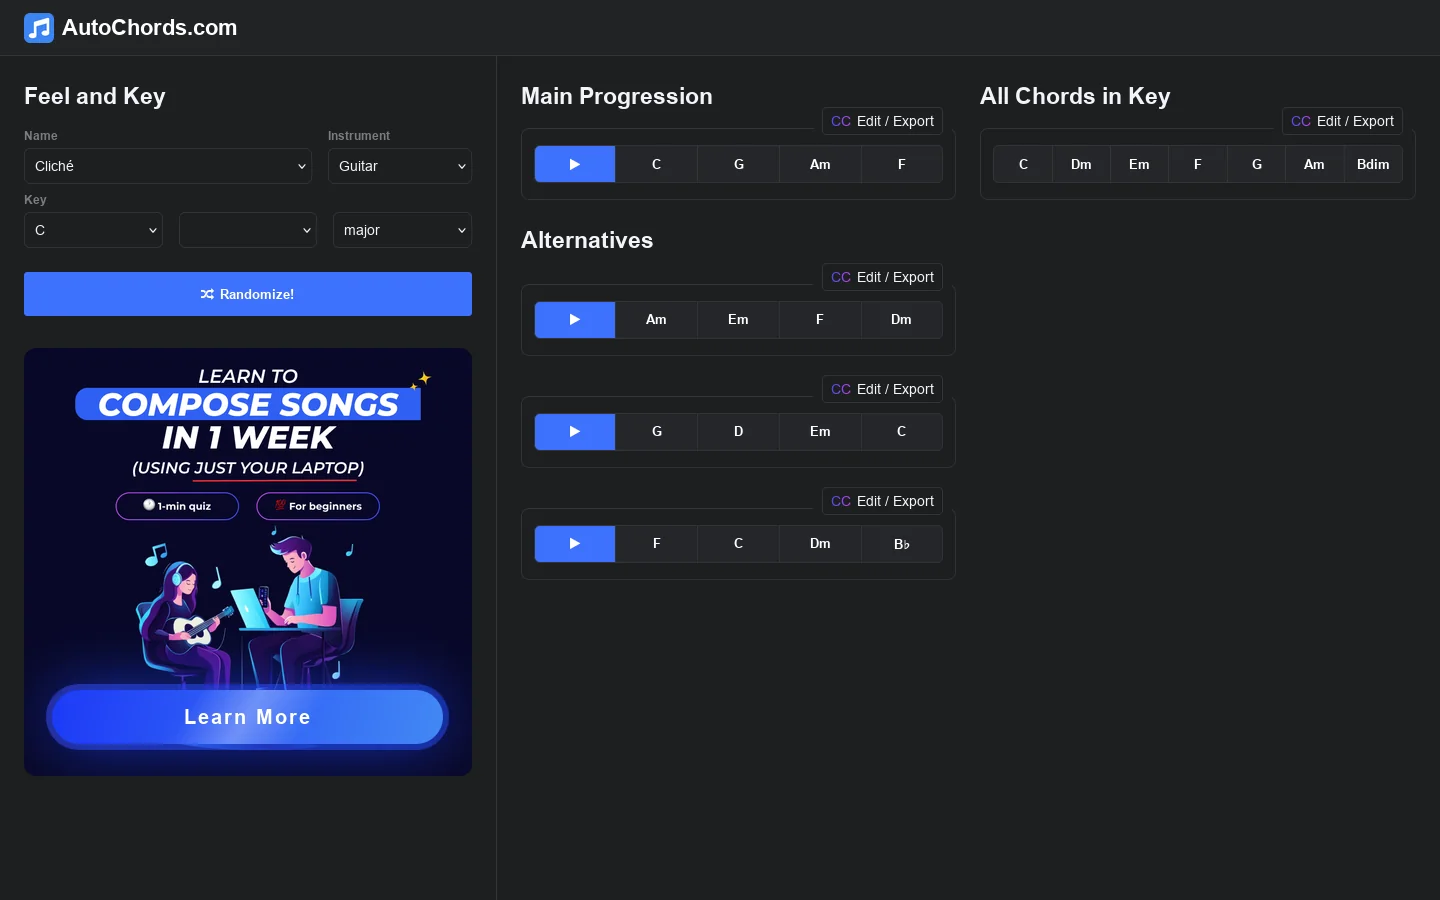1440x900 pixels.
Task: Play the G D Em C alternative progression
Action: (575, 432)
